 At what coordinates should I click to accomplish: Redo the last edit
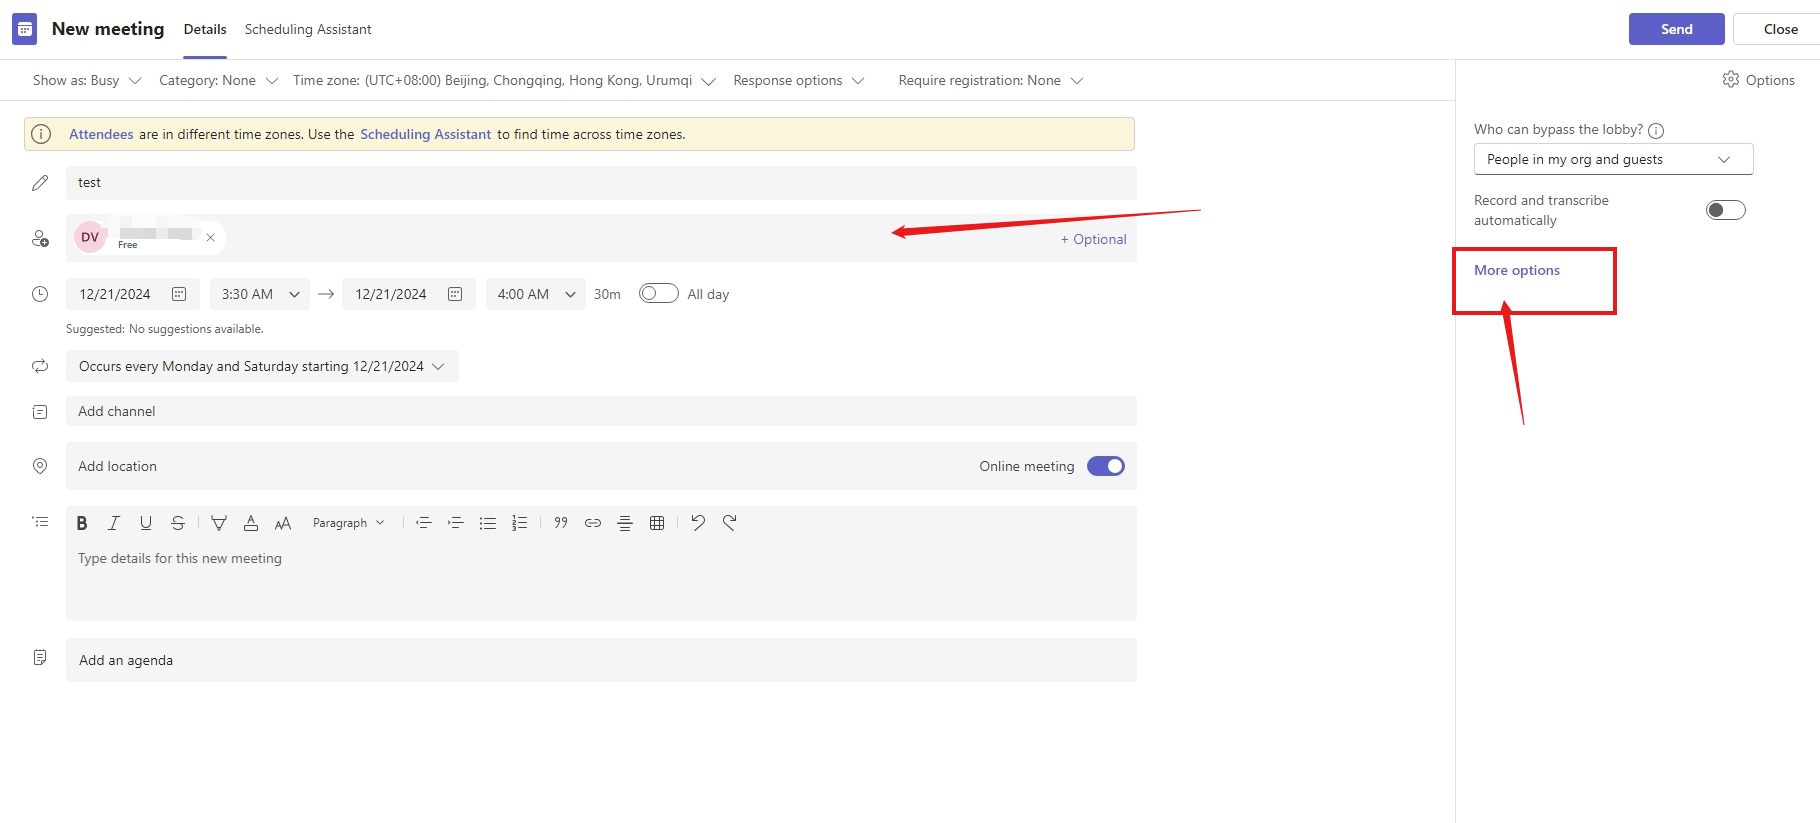730,523
